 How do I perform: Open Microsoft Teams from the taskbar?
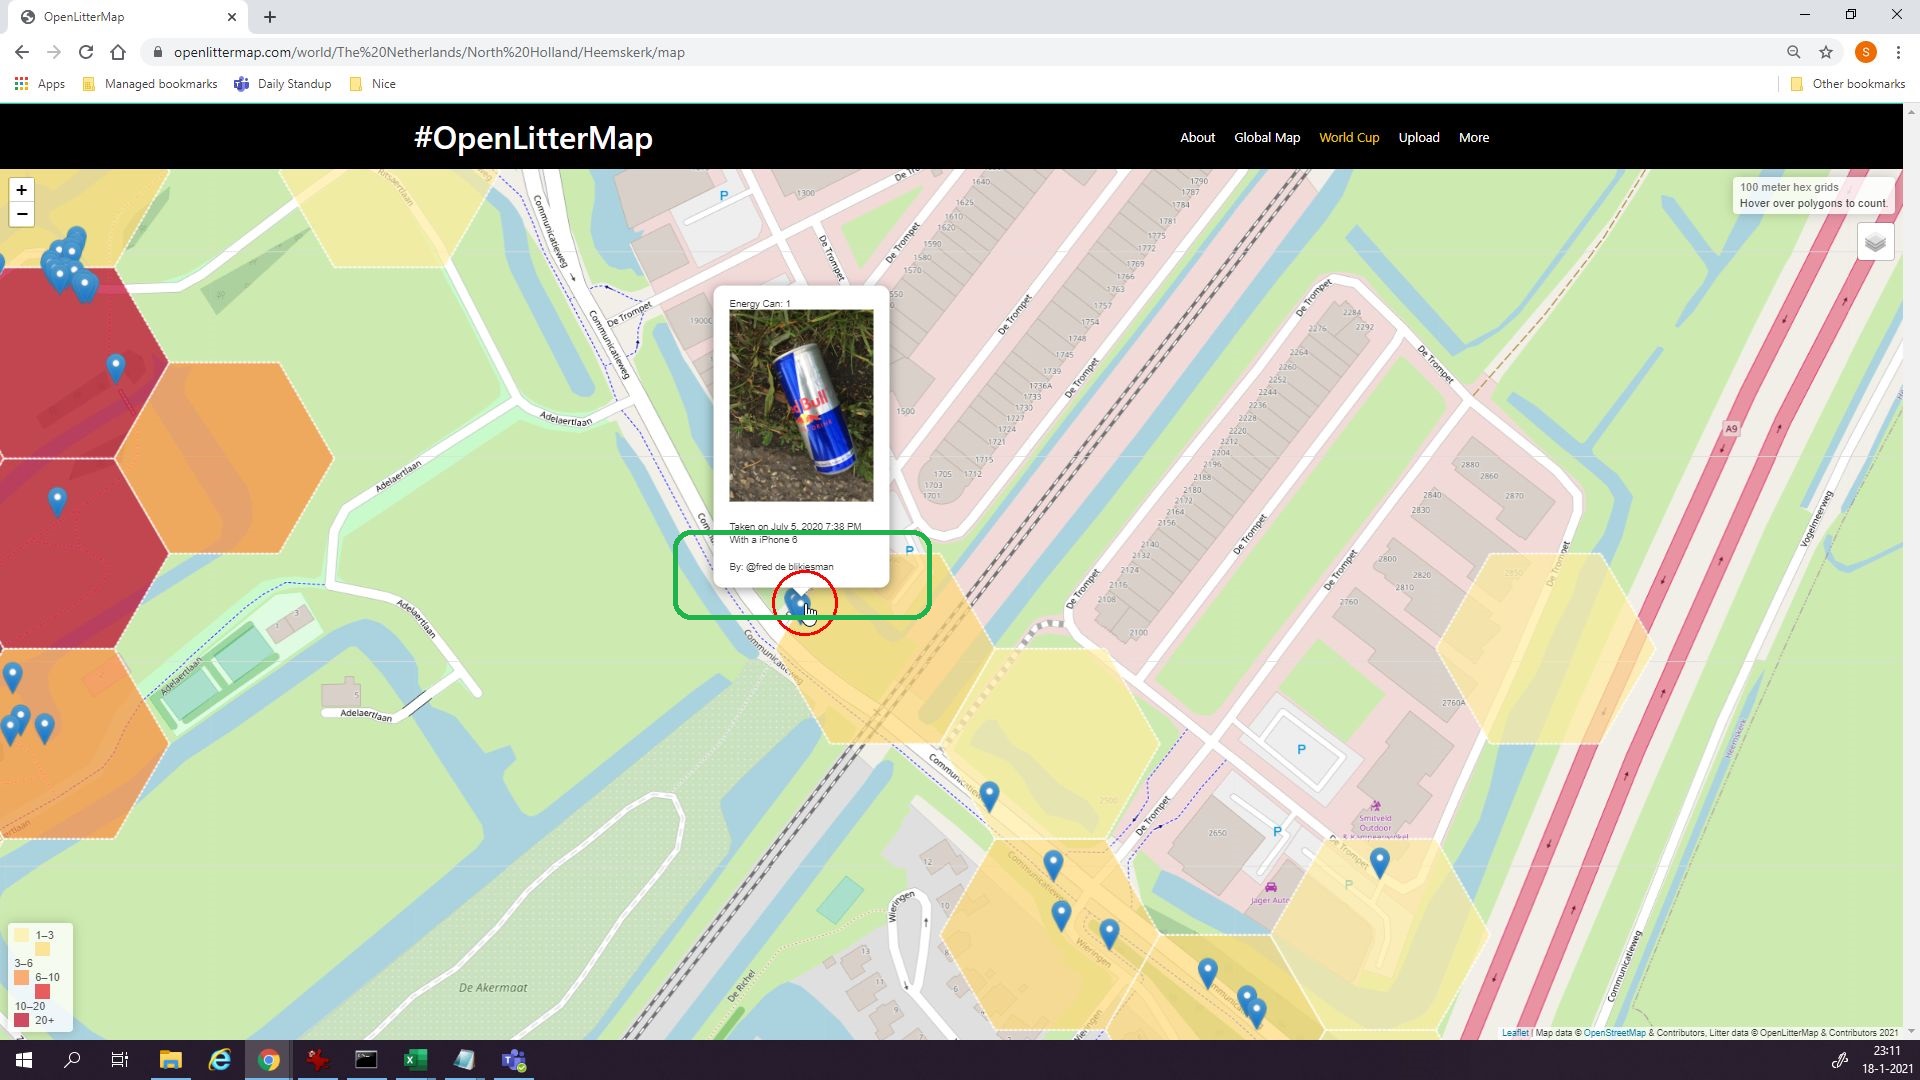(x=515, y=1060)
